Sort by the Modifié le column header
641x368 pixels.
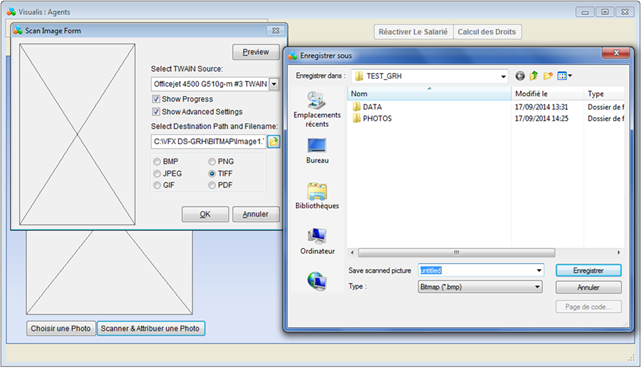pyautogui.click(x=548, y=94)
